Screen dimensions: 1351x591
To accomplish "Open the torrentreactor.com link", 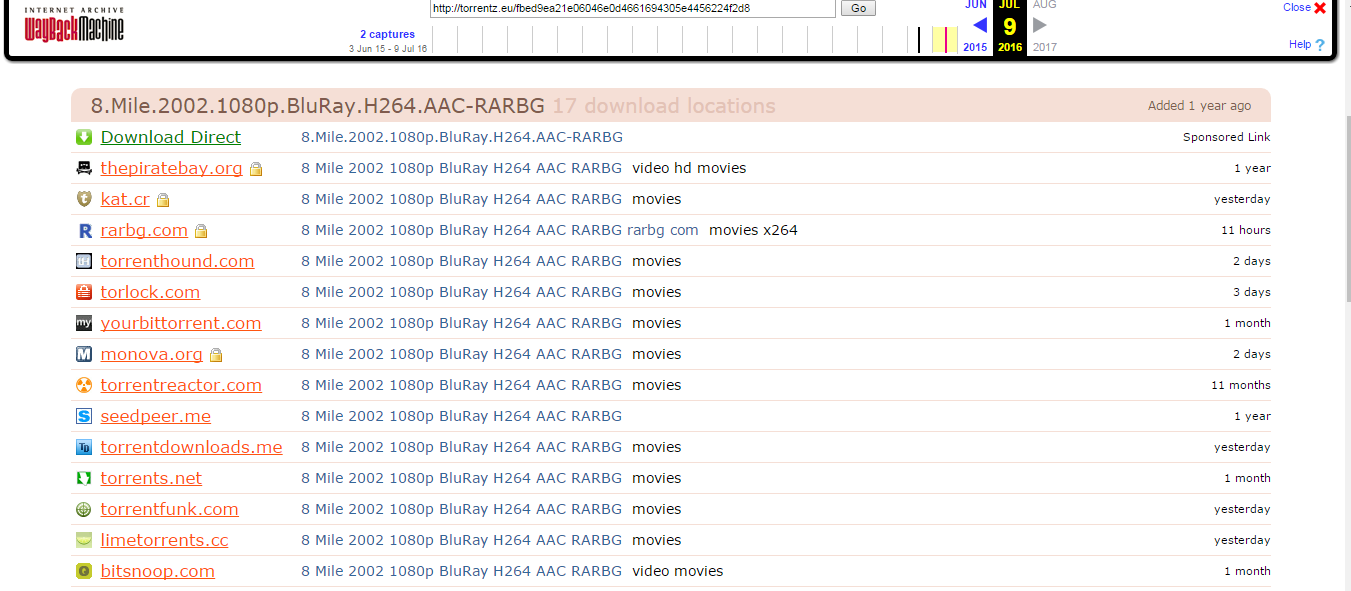I will pyautogui.click(x=181, y=385).
